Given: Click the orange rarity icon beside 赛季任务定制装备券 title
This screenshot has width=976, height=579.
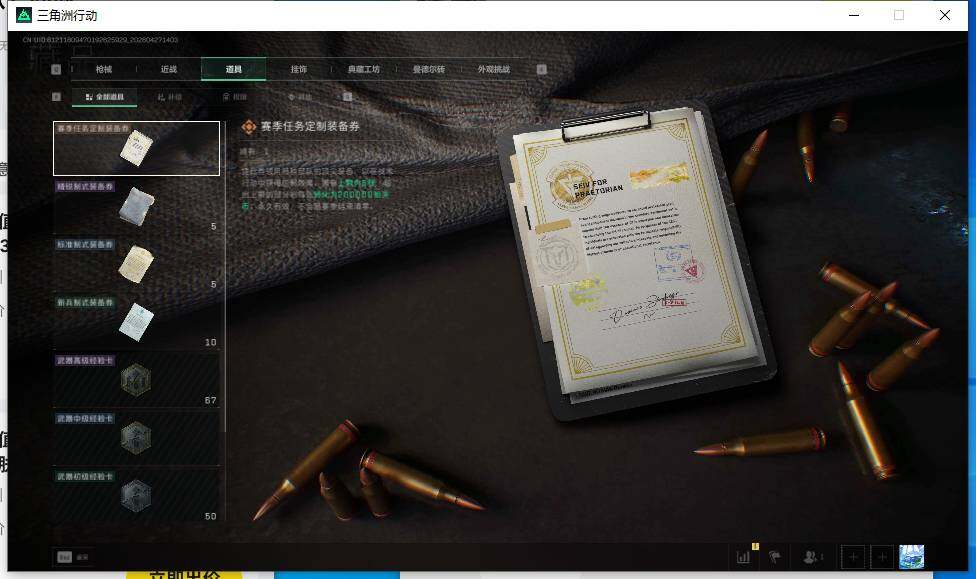Looking at the screenshot, I should click(248, 127).
